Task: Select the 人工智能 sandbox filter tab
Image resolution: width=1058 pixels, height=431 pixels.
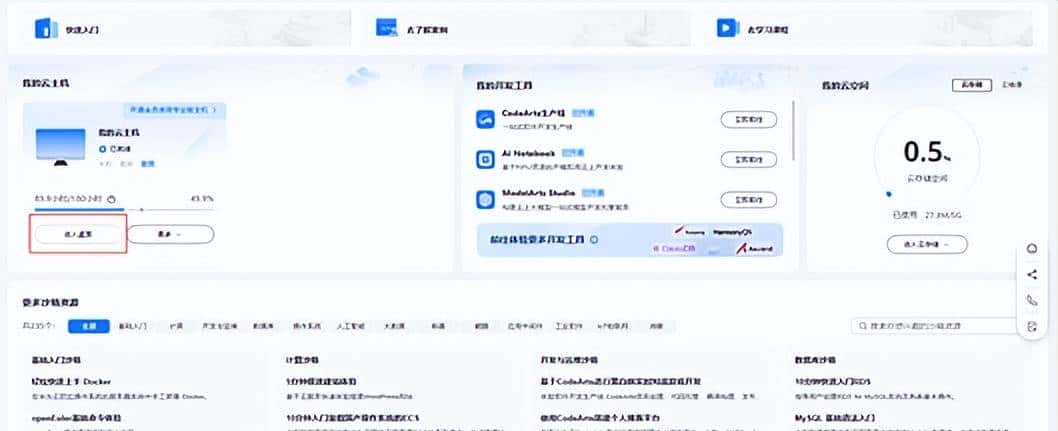Action: tap(351, 326)
